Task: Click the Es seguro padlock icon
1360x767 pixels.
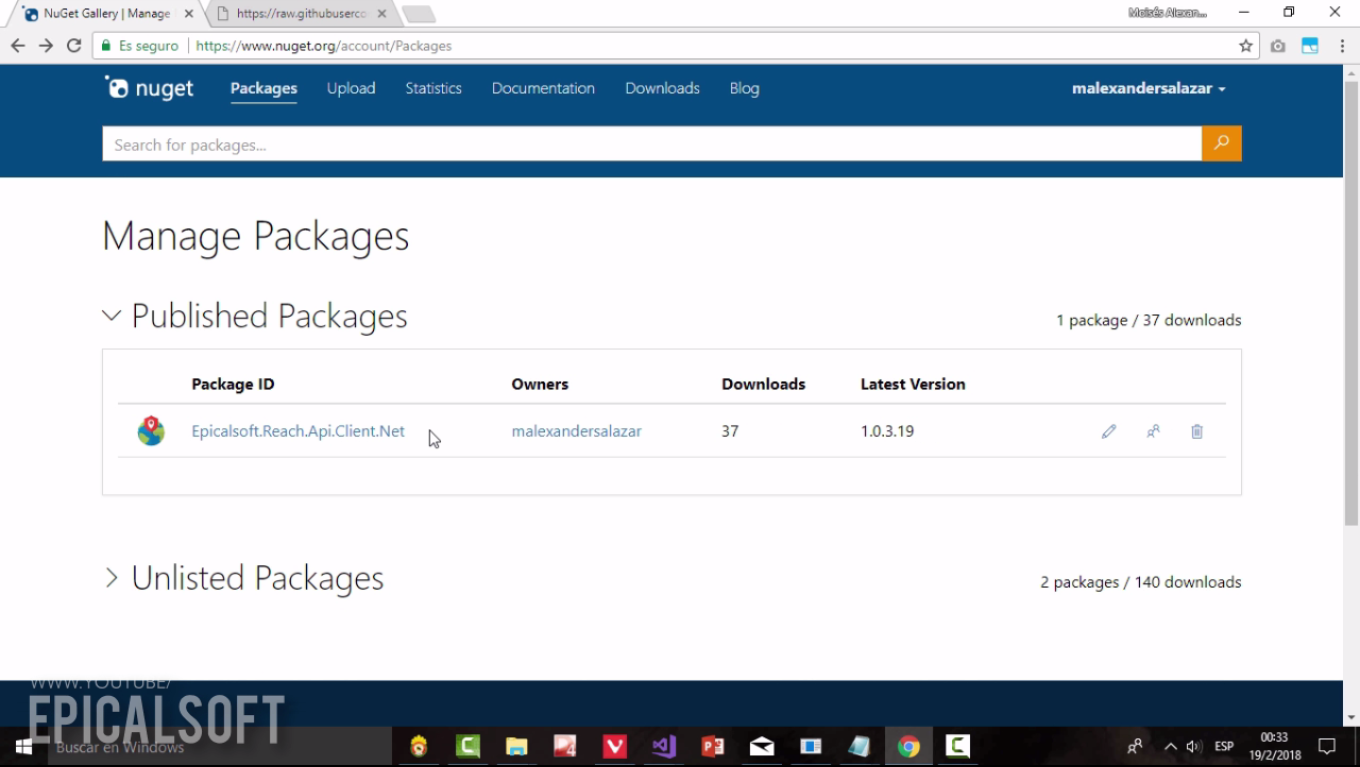Action: [105, 45]
